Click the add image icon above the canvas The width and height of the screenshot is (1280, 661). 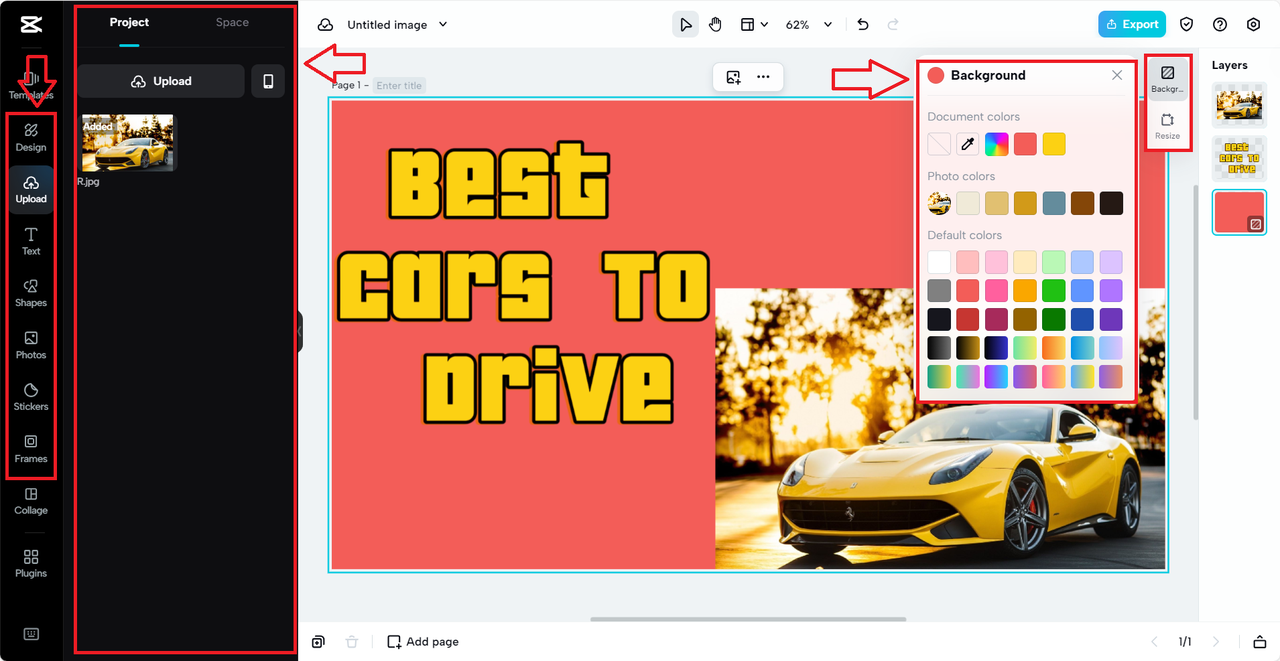click(734, 77)
